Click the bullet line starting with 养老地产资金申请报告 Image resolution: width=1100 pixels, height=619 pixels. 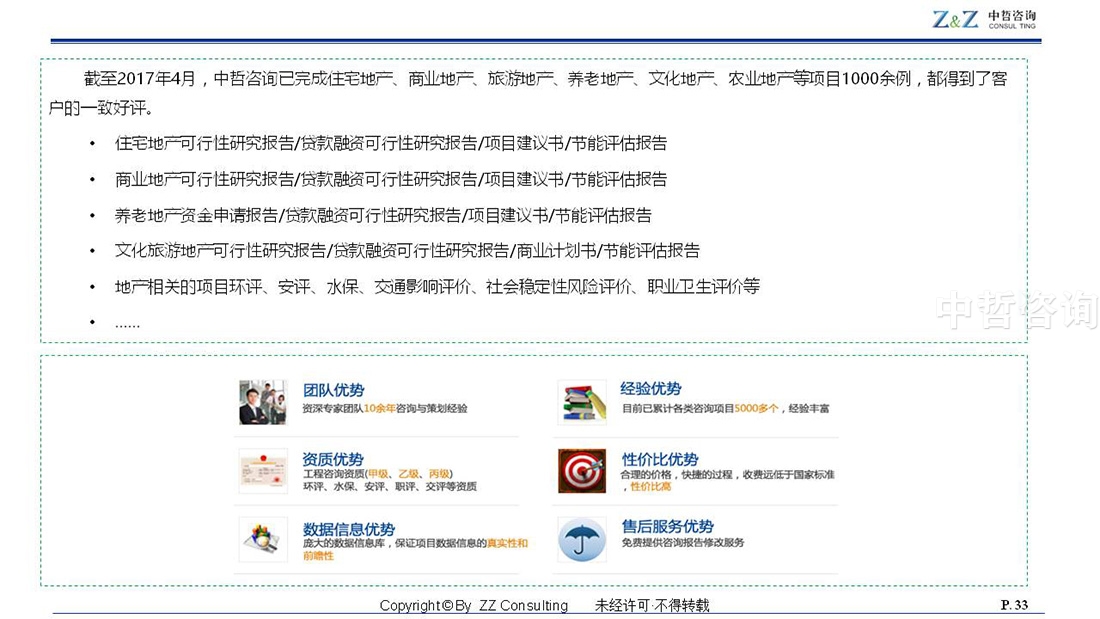click(383, 215)
